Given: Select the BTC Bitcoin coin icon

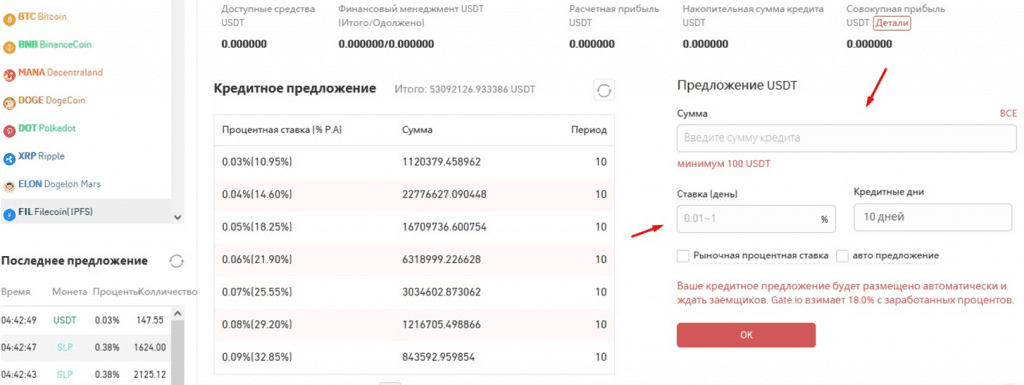Looking at the screenshot, I should coord(9,20).
